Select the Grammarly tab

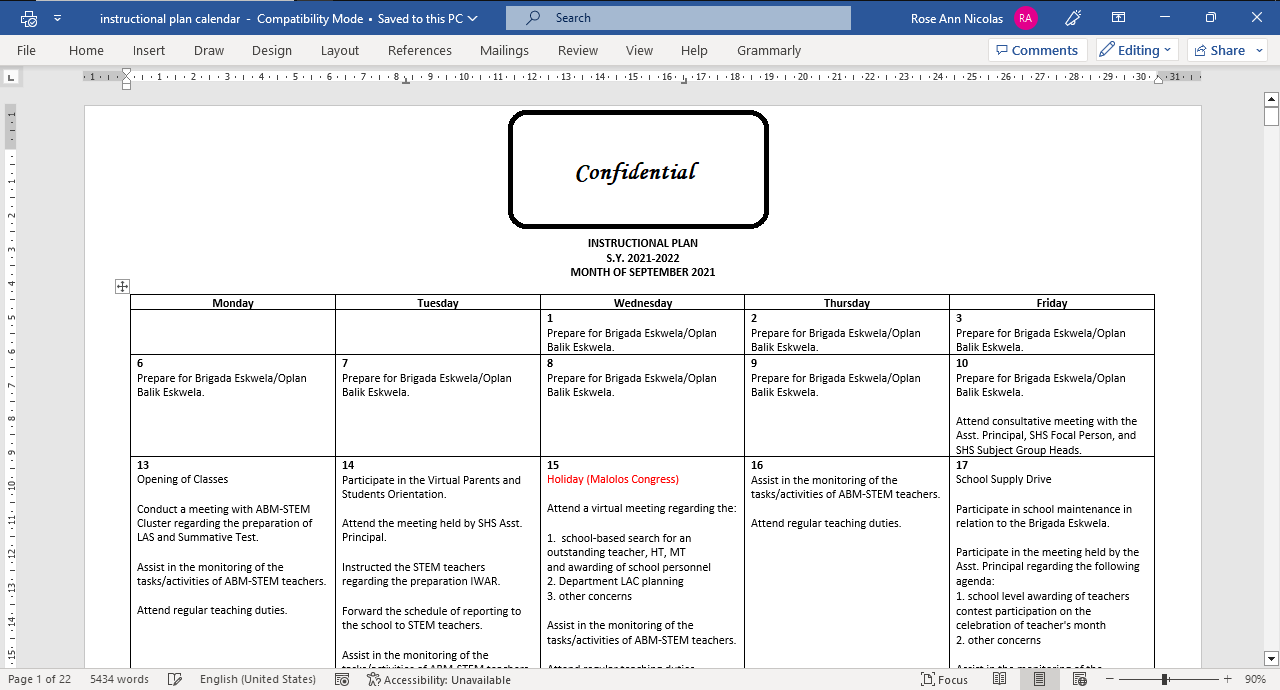[x=769, y=50]
